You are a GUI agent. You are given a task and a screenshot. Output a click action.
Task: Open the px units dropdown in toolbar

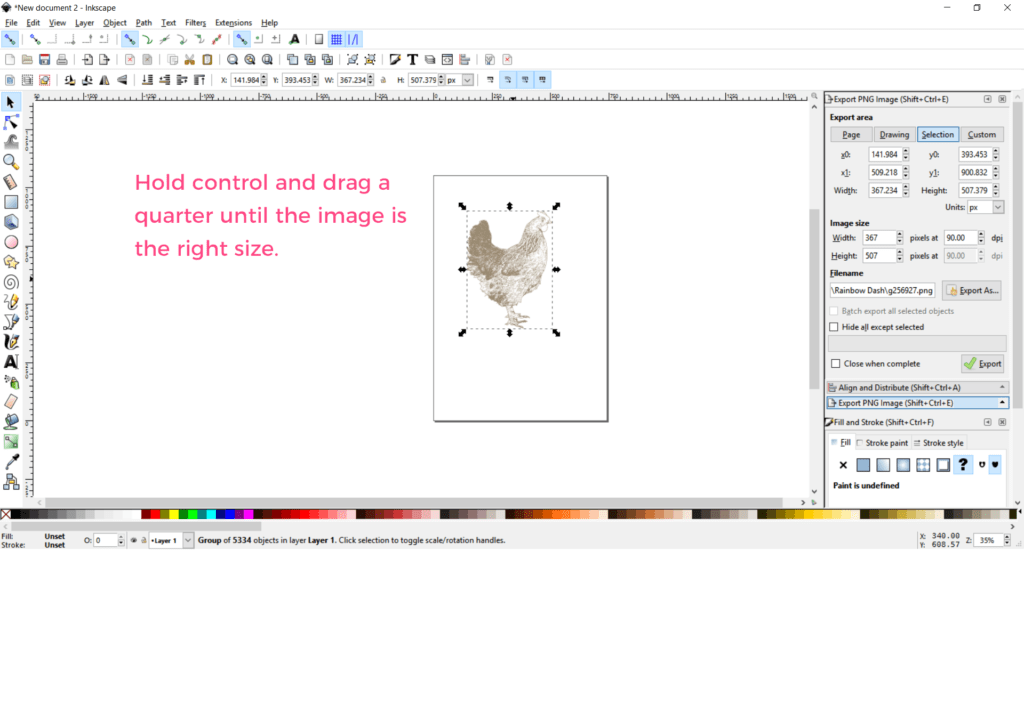(x=468, y=80)
